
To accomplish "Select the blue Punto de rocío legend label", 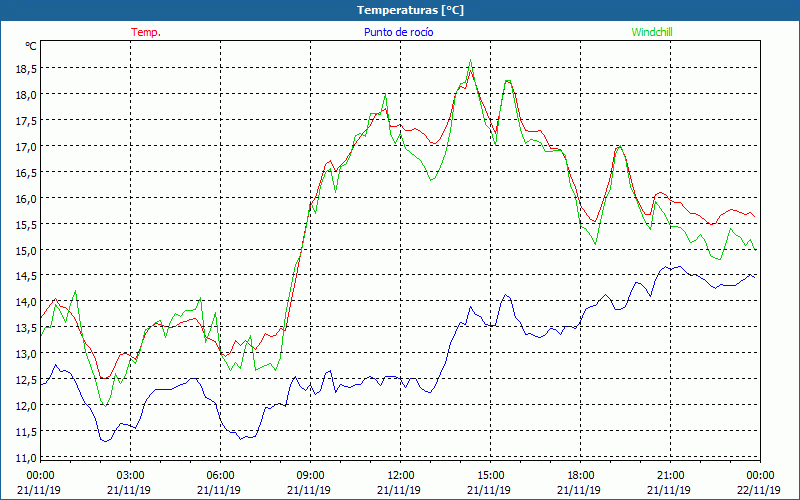I will tap(398, 32).
